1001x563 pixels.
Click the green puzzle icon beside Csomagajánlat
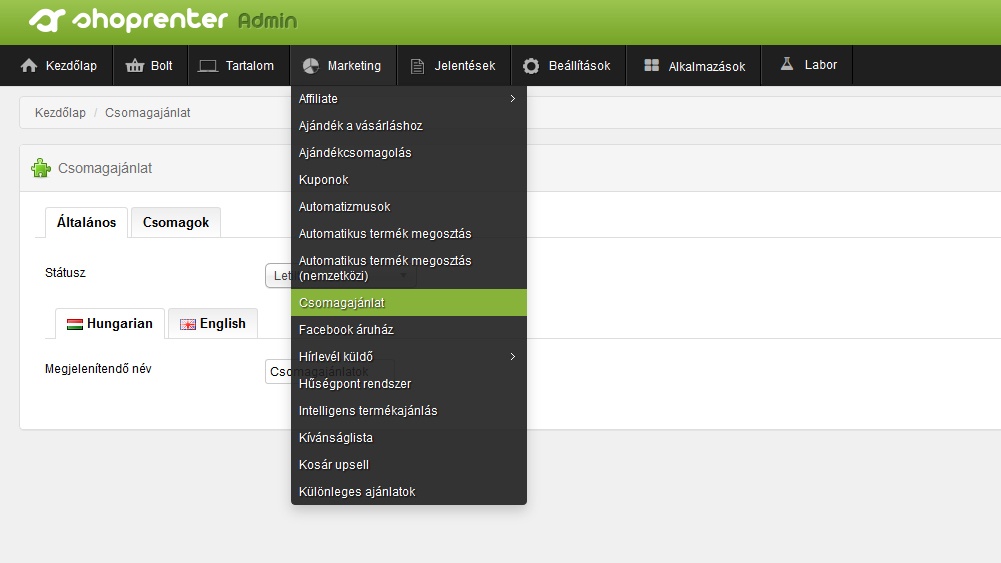41,168
